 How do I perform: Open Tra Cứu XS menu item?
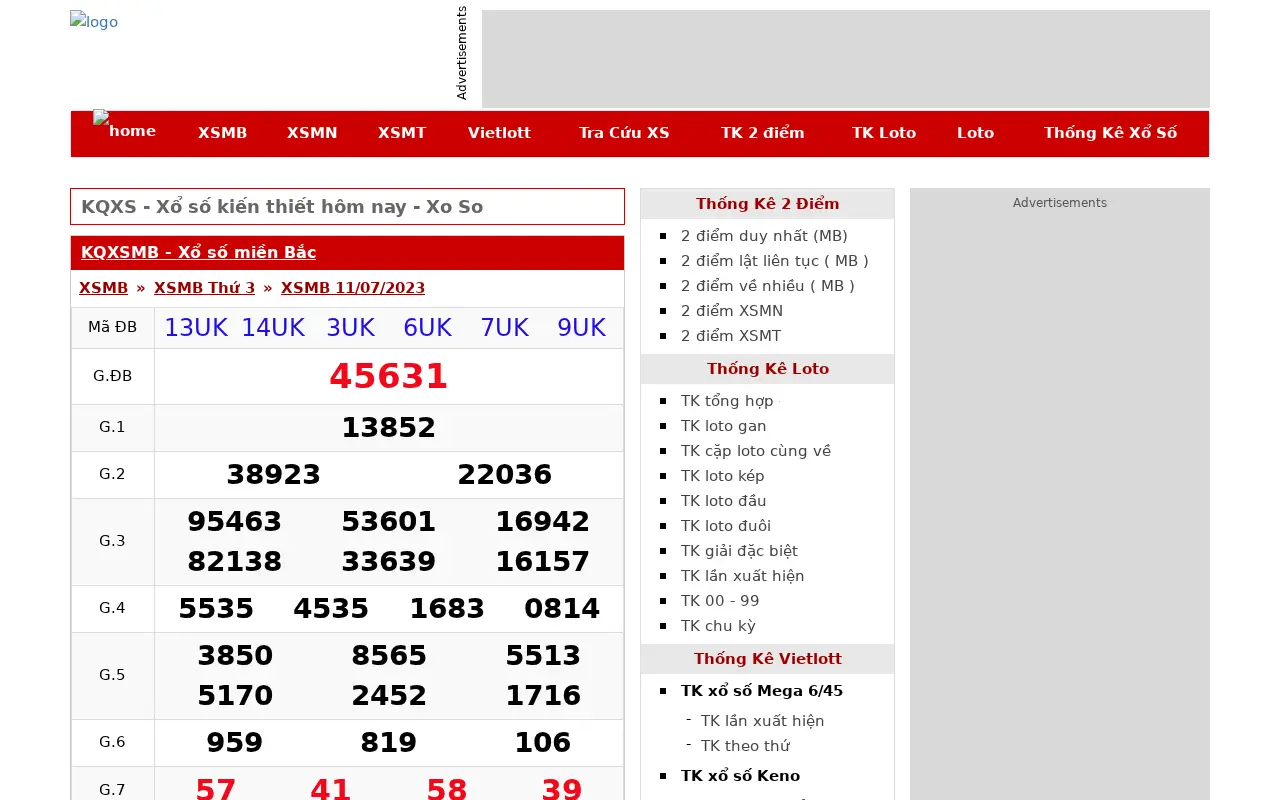(624, 133)
